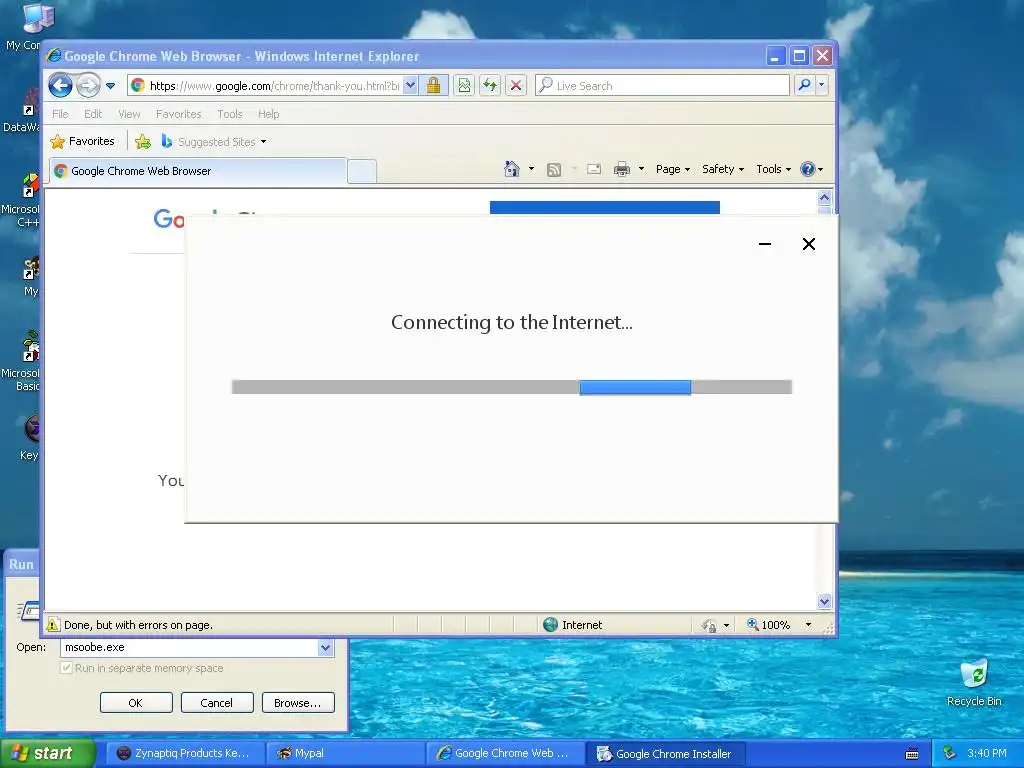Expand the Run dialog Open combo box
Screen dimensions: 1024x768
click(325, 647)
